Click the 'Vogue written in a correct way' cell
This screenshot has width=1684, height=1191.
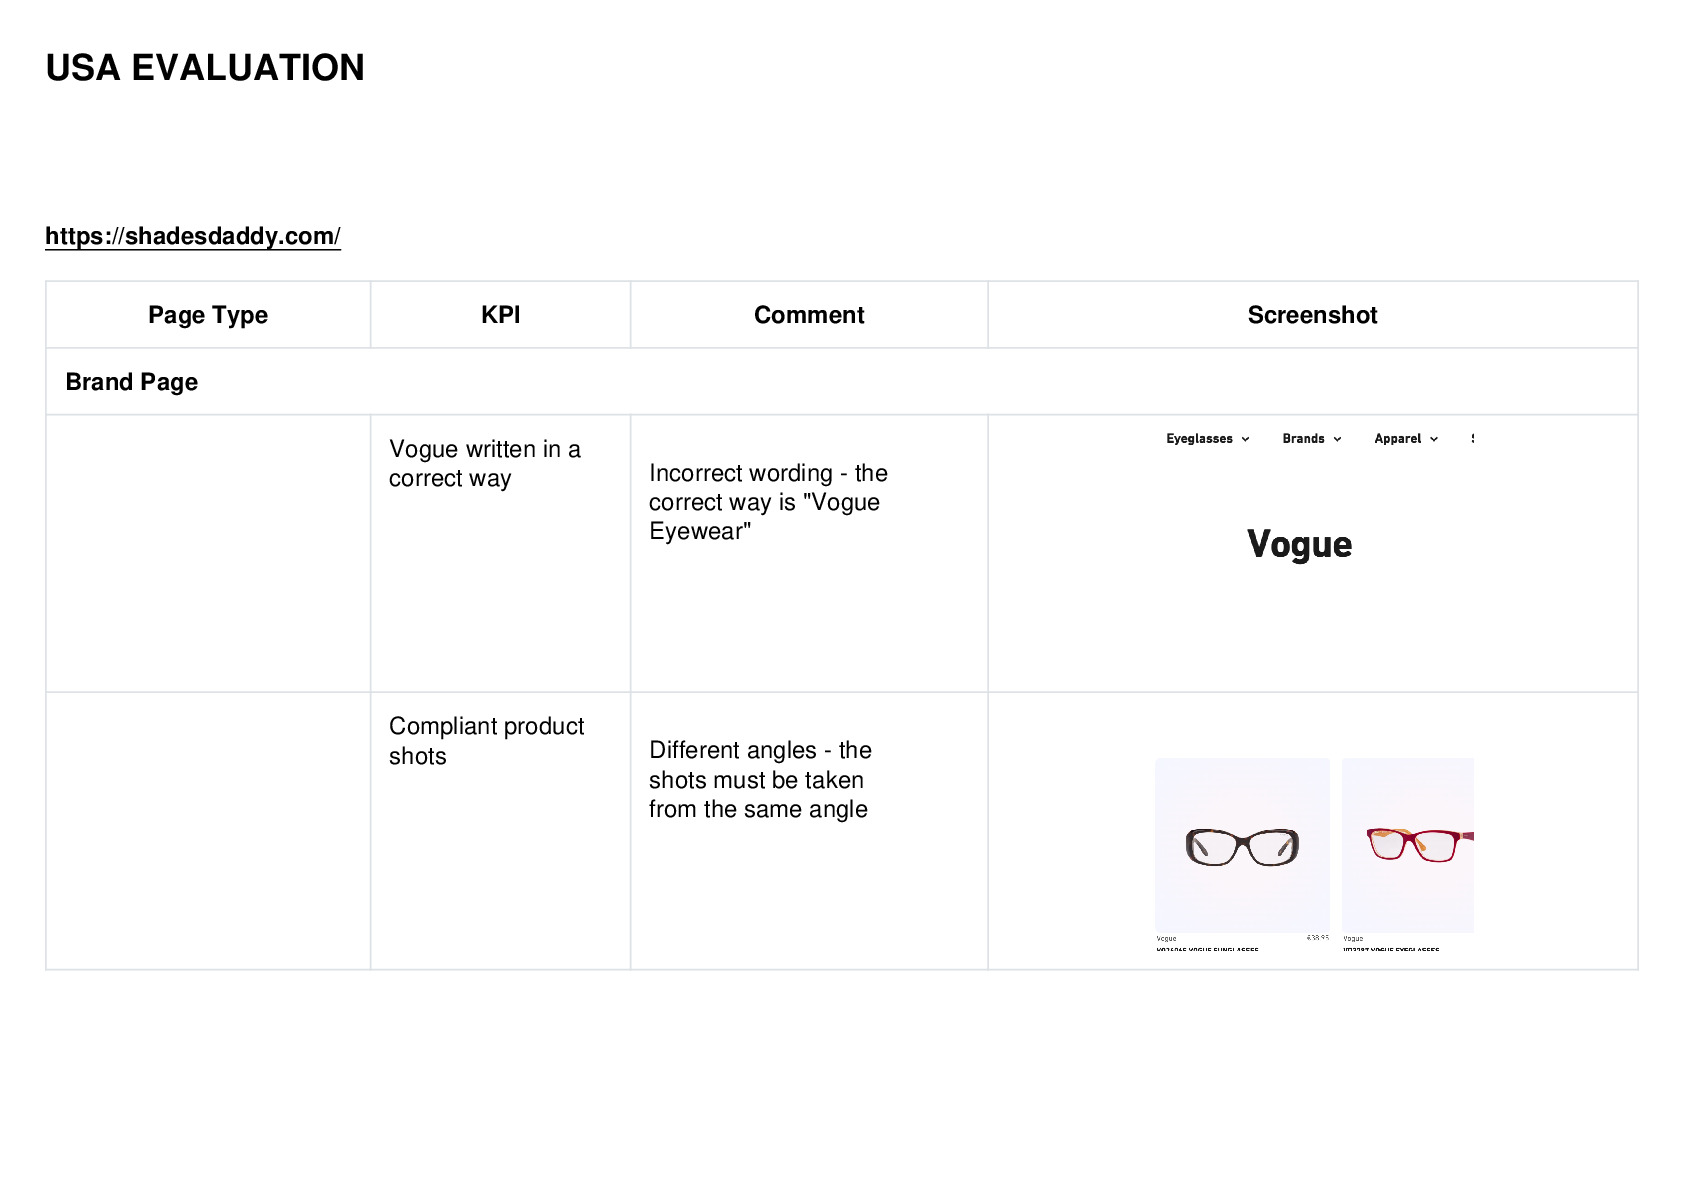click(x=501, y=553)
